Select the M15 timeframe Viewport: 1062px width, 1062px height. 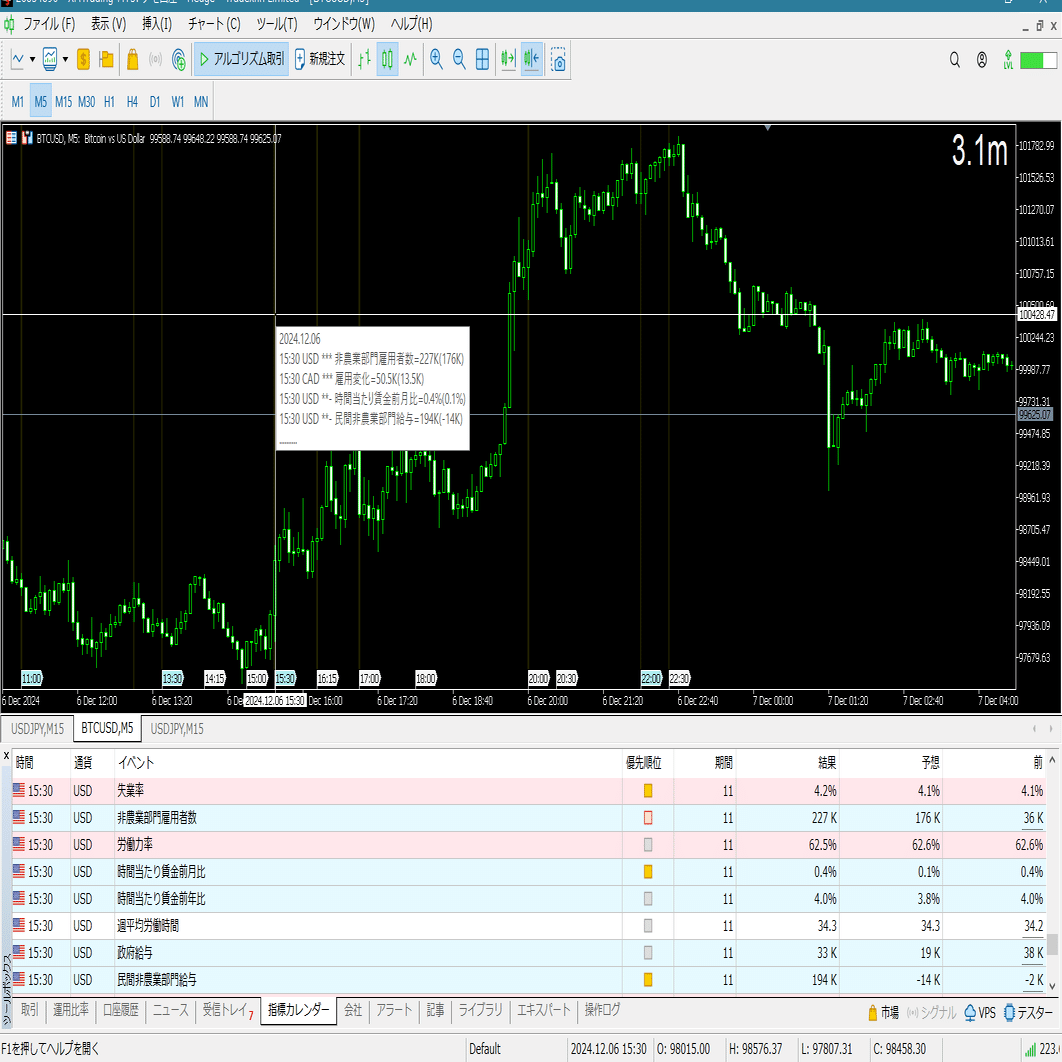[64, 102]
